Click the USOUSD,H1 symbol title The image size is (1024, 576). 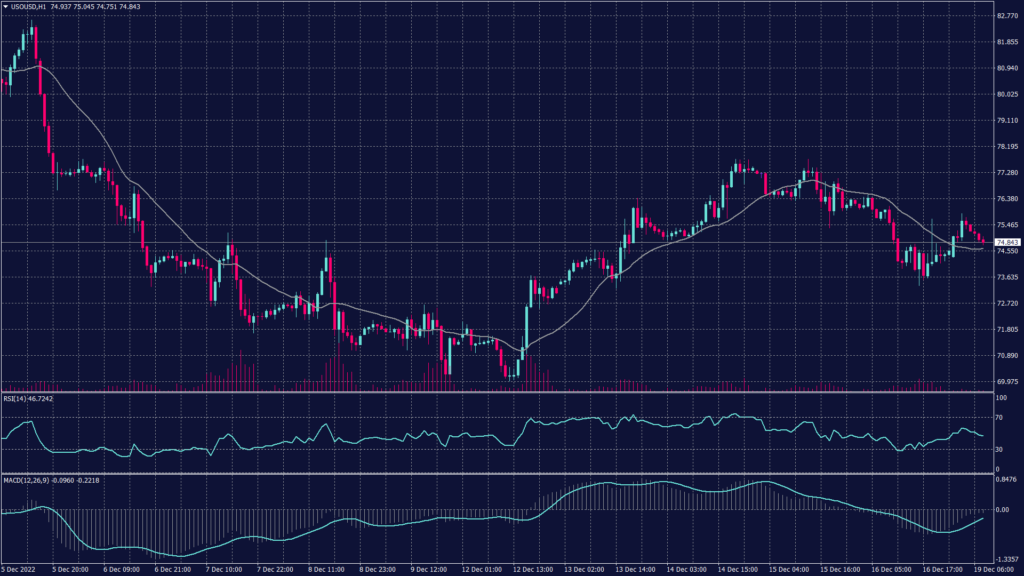29,8
